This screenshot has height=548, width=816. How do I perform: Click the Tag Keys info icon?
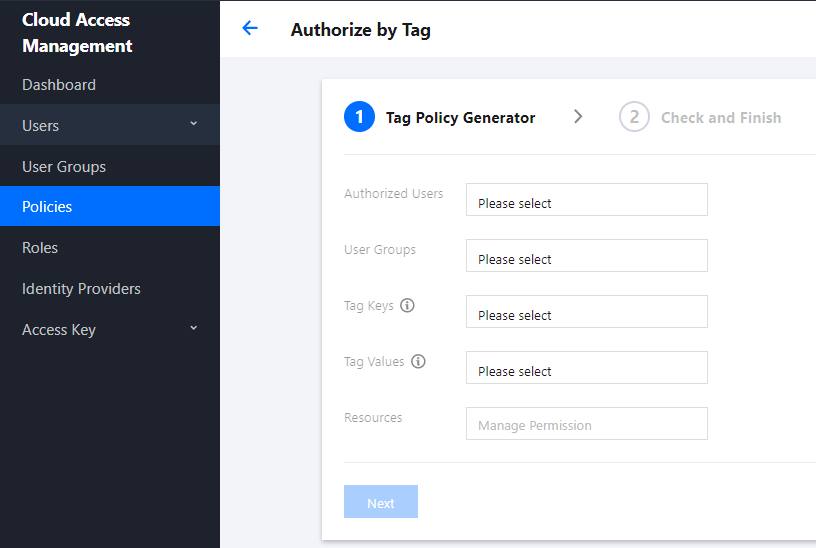coord(407,306)
